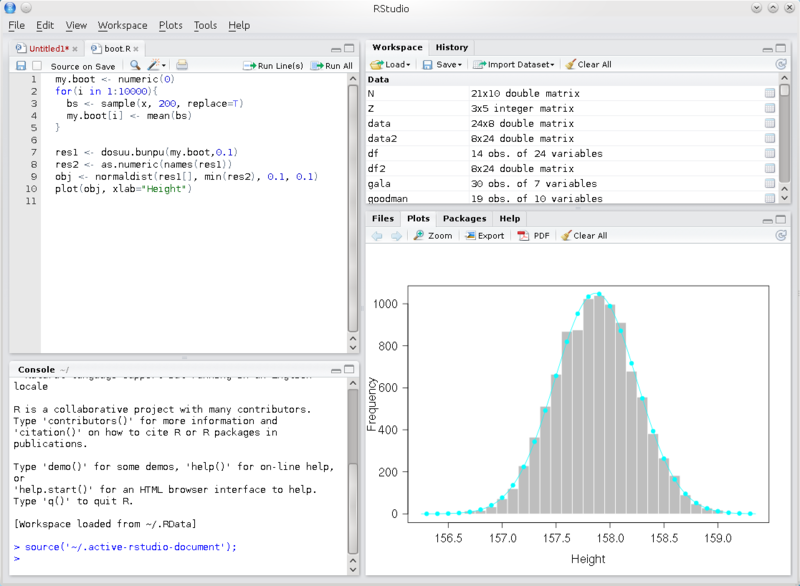The image size is (800, 586).
Task: Select the Workspace tab
Action: pos(397,47)
